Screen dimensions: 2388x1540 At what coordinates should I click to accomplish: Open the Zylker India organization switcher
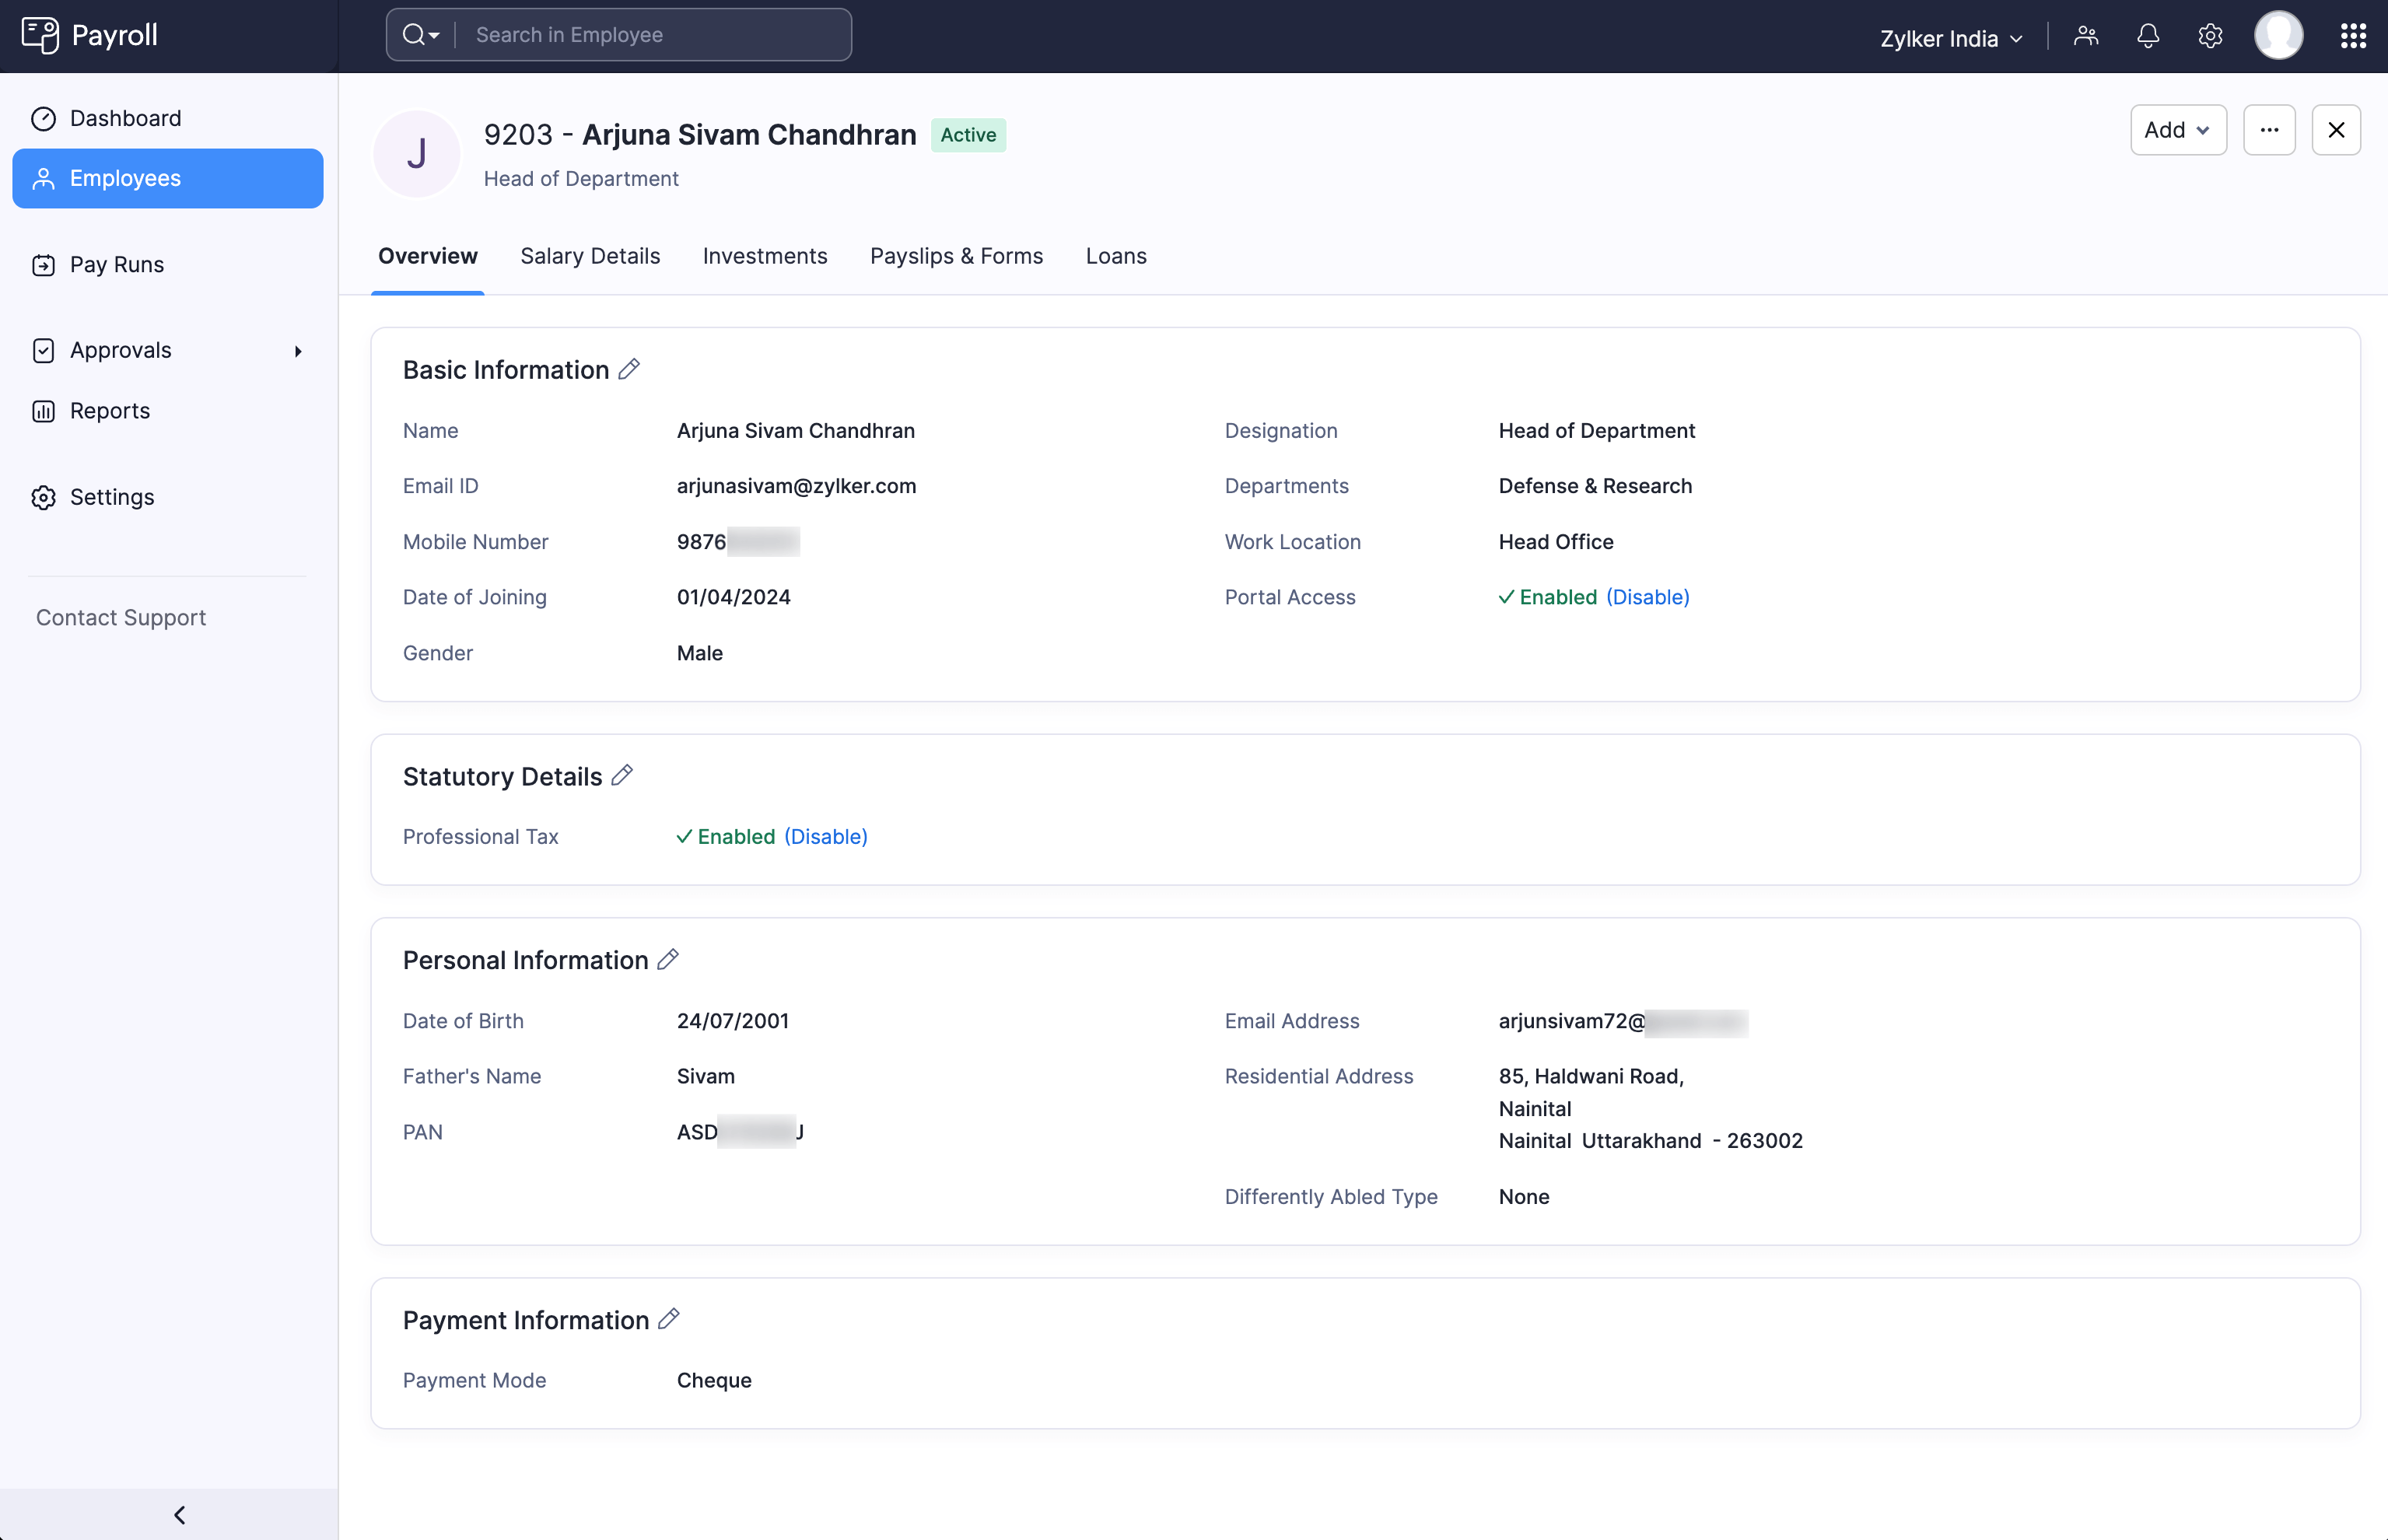(1950, 38)
